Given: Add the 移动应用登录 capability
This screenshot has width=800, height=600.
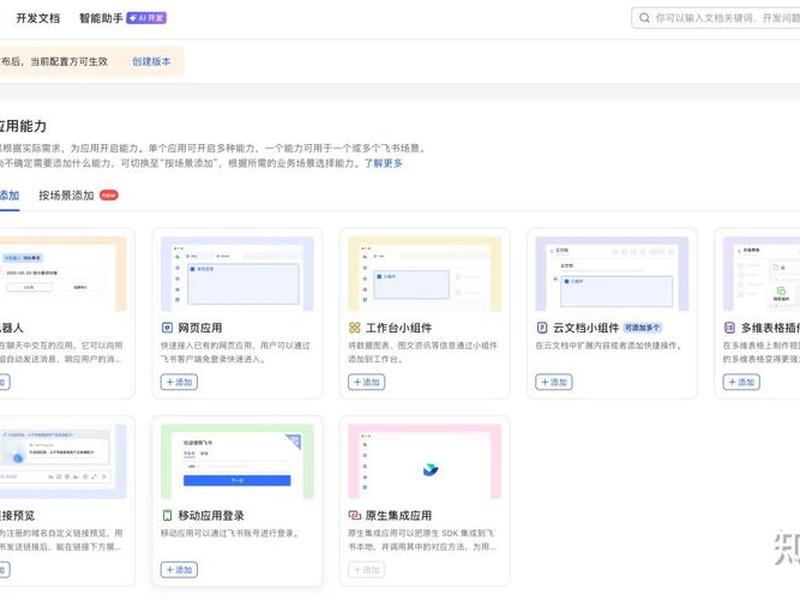Looking at the screenshot, I should (x=179, y=570).
